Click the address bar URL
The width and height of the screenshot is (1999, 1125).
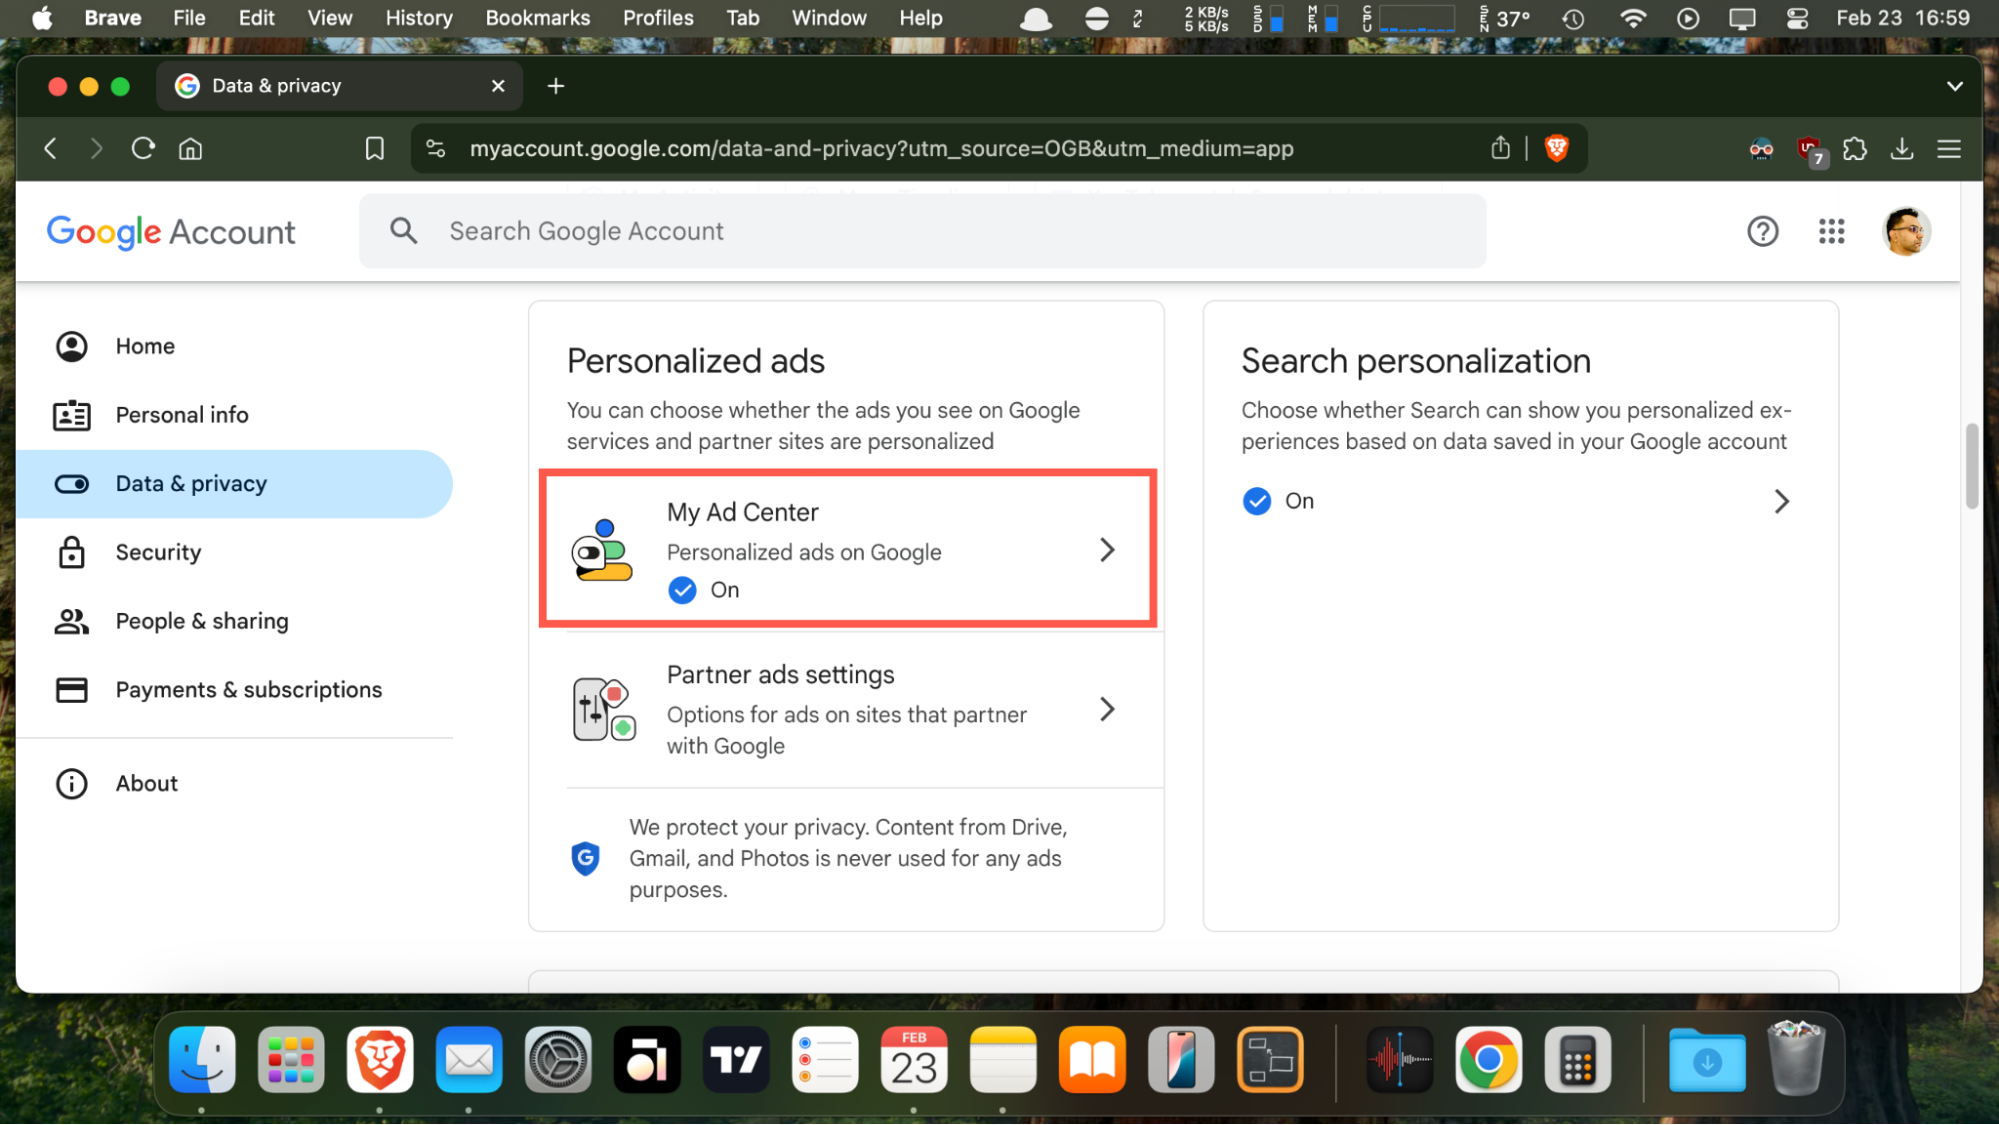pyautogui.click(x=881, y=148)
